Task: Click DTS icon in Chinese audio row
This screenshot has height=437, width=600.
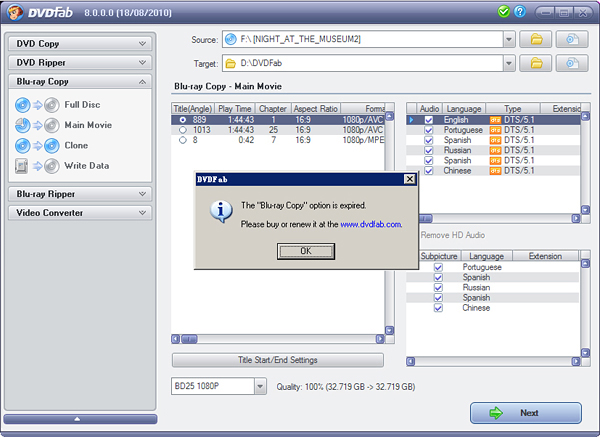Action: pyautogui.click(x=495, y=171)
